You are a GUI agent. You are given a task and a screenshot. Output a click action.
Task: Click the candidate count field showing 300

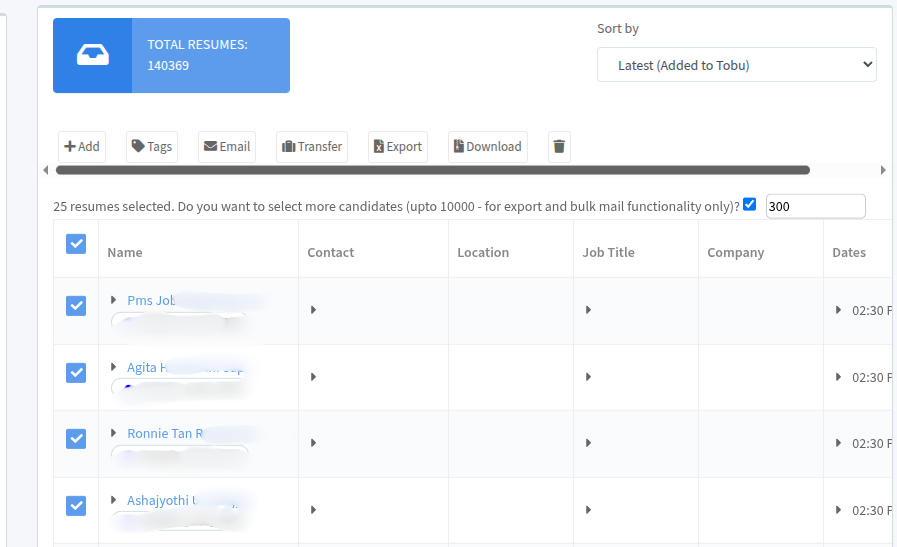pos(815,206)
